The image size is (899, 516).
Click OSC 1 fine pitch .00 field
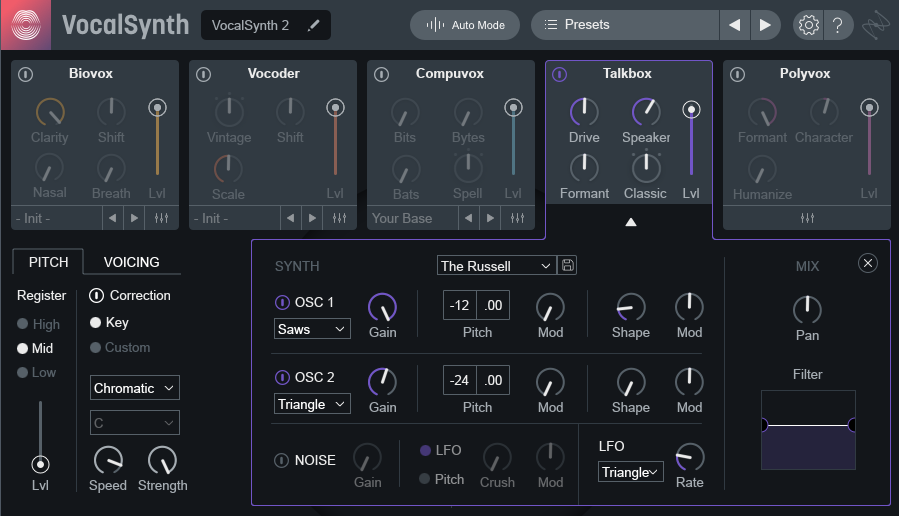pos(493,306)
